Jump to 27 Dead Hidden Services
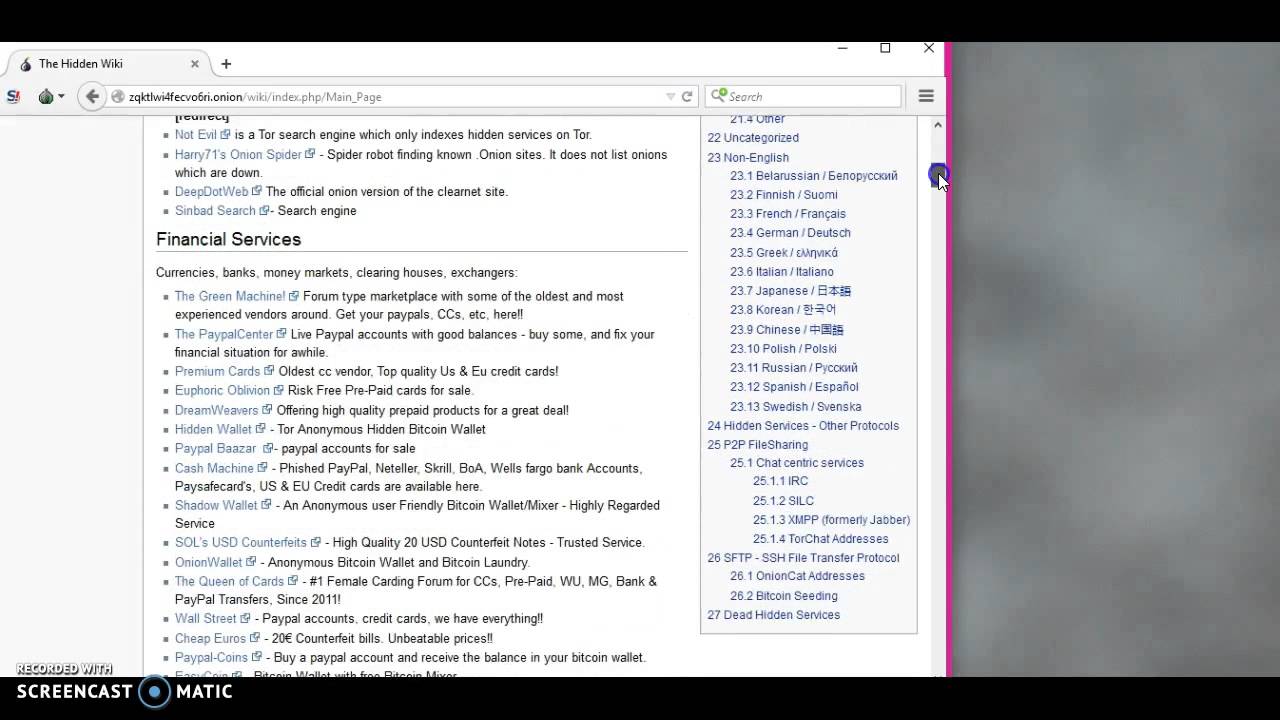 tap(773, 615)
